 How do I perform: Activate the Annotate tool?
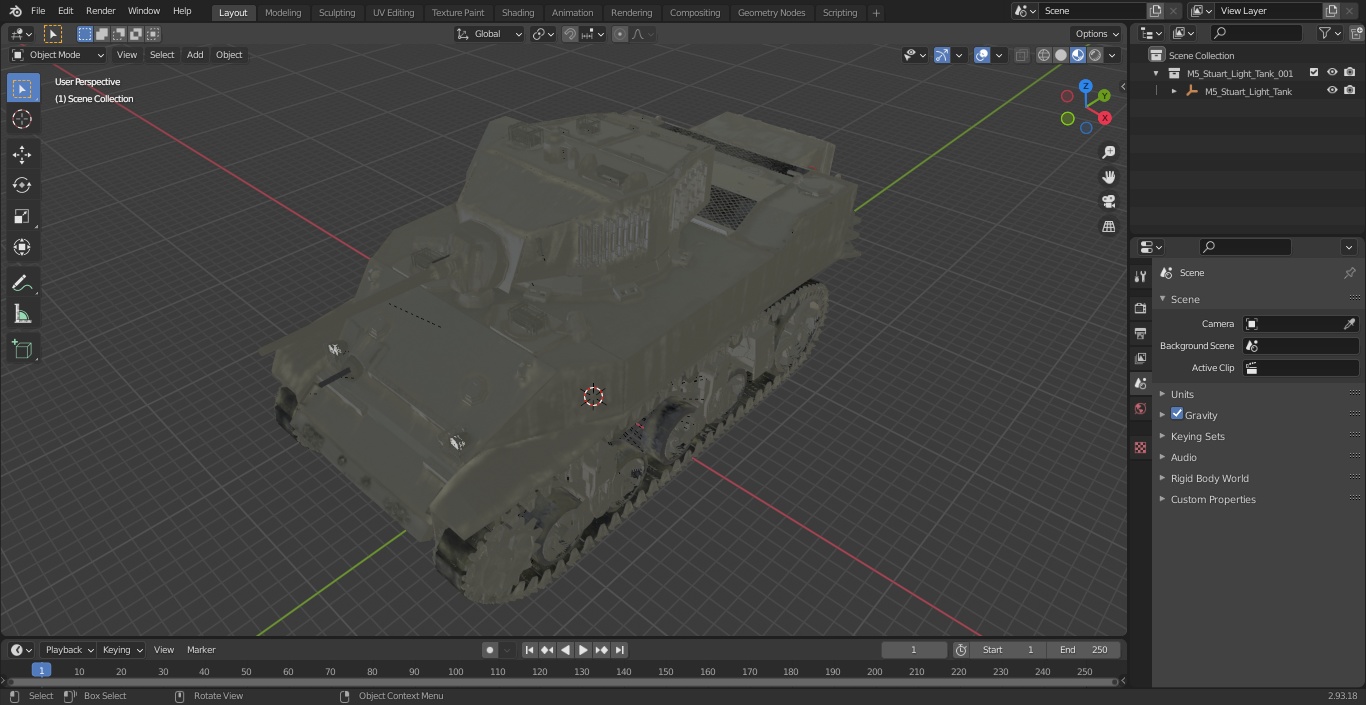click(22, 283)
